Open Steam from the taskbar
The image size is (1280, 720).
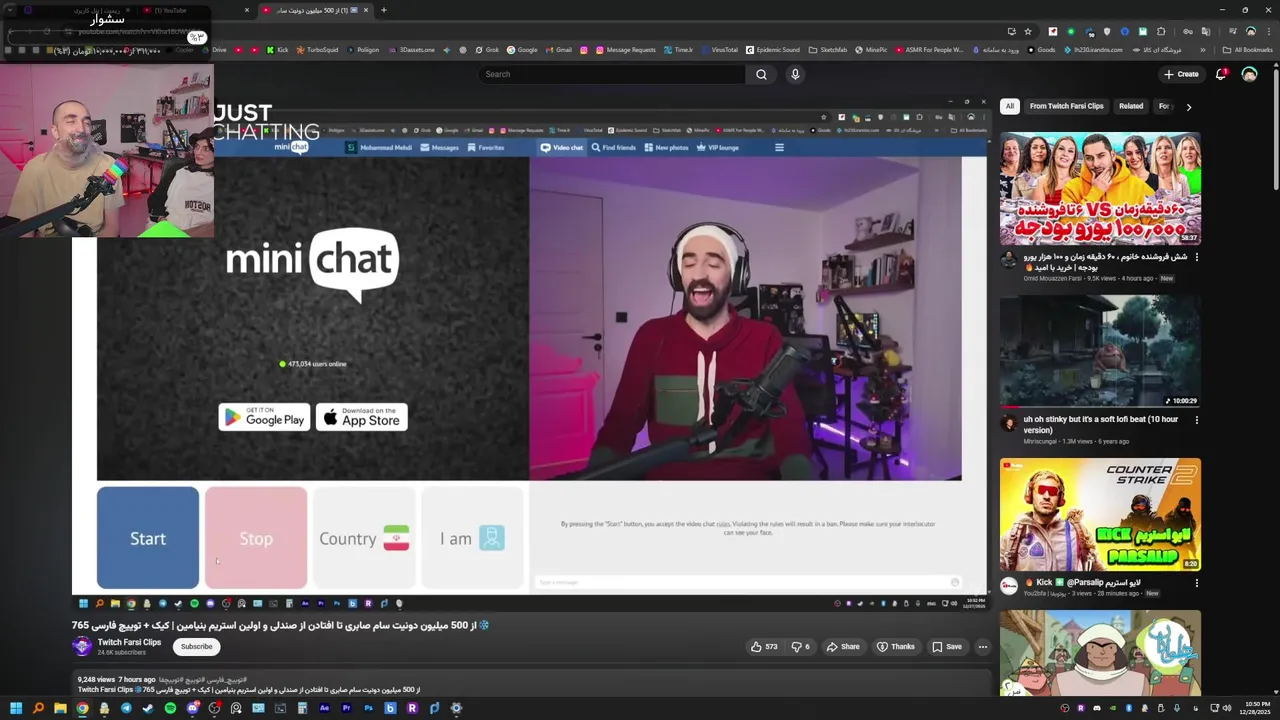point(148,708)
